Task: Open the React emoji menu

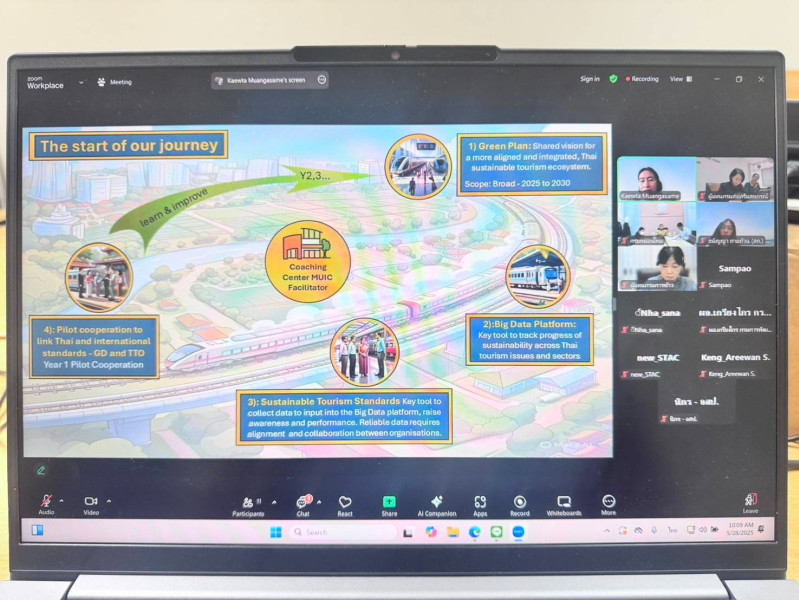Action: coord(345,503)
